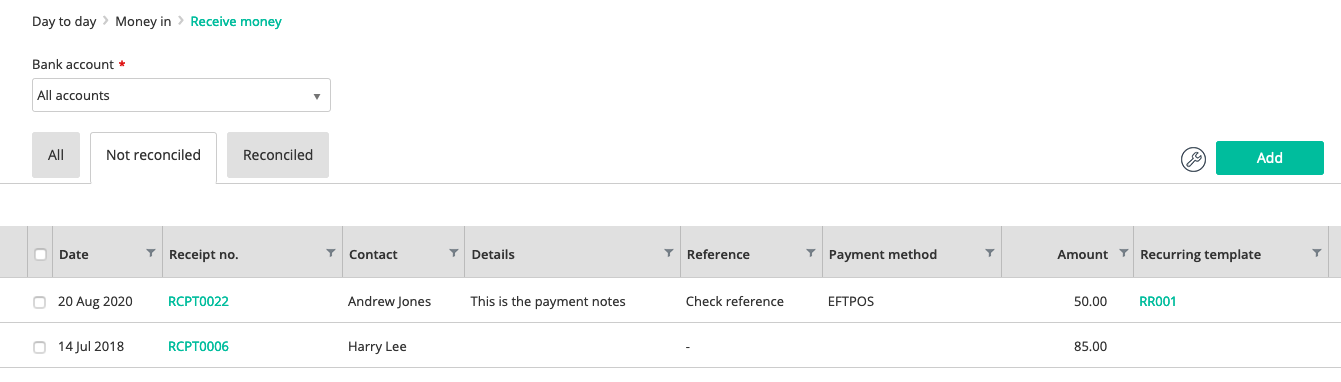Switch to the Reconciled tab
This screenshot has width=1341, height=382.
[278, 155]
